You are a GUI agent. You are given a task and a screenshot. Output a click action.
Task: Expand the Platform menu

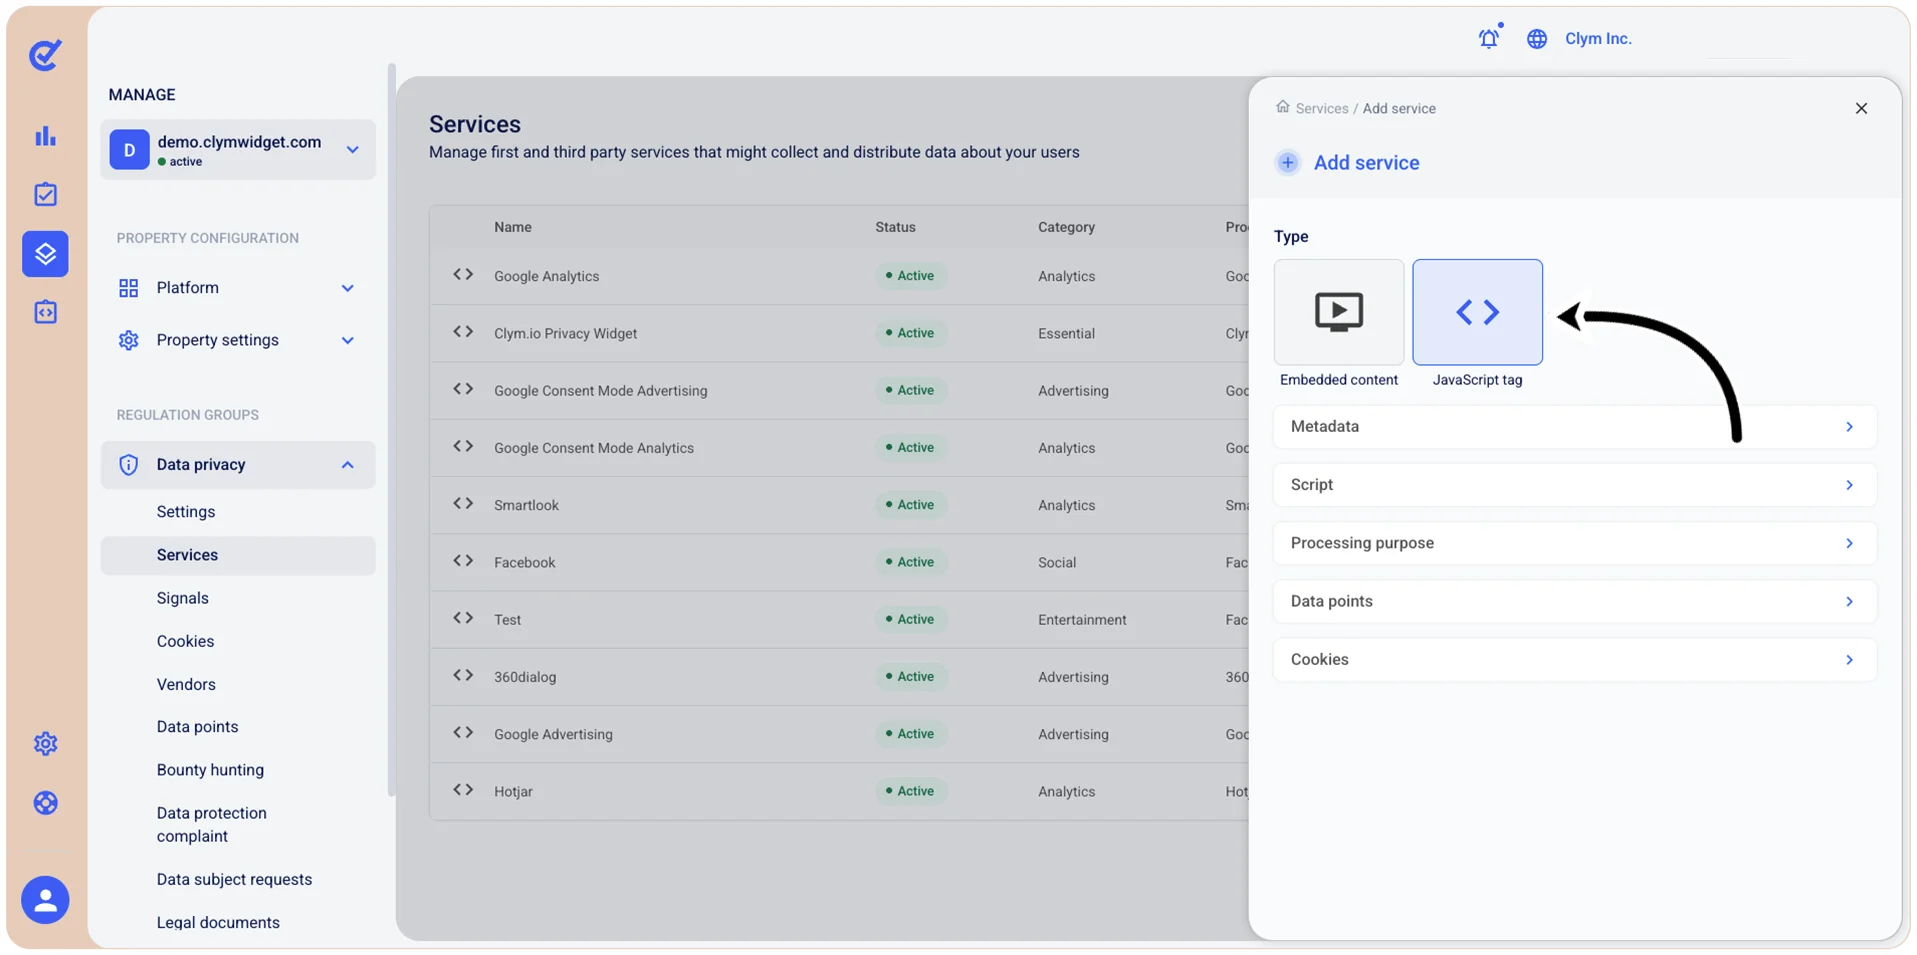238,288
